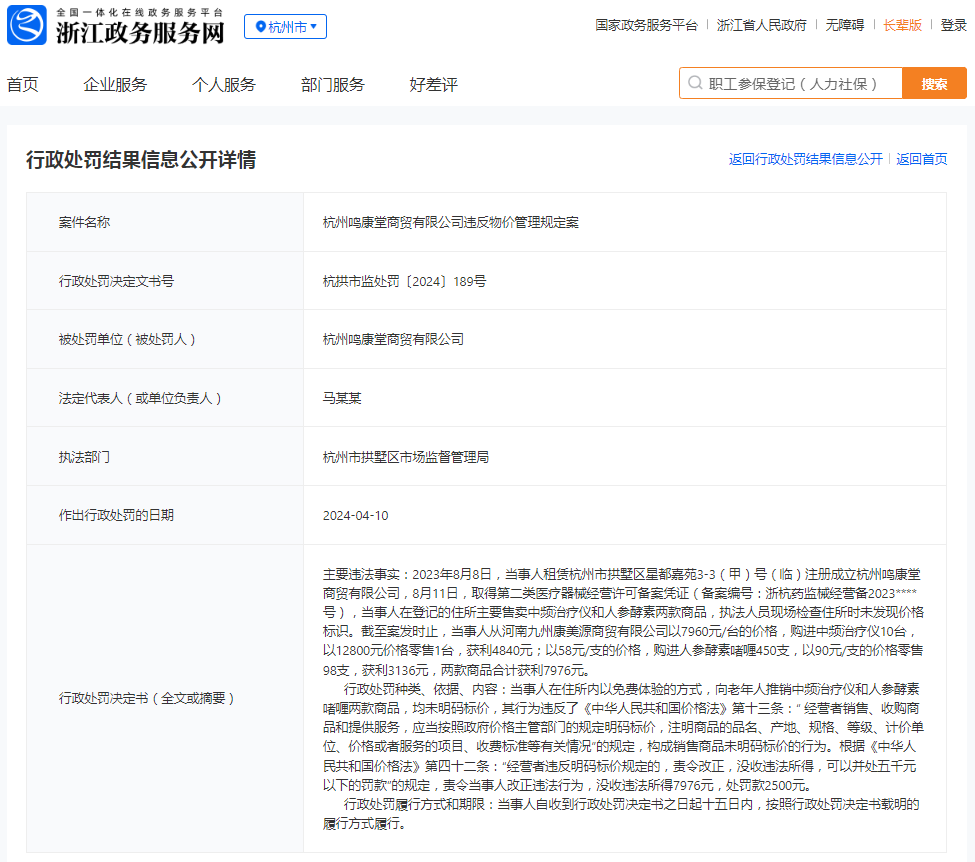Open the 浙江省人民政府 link

coord(762,25)
